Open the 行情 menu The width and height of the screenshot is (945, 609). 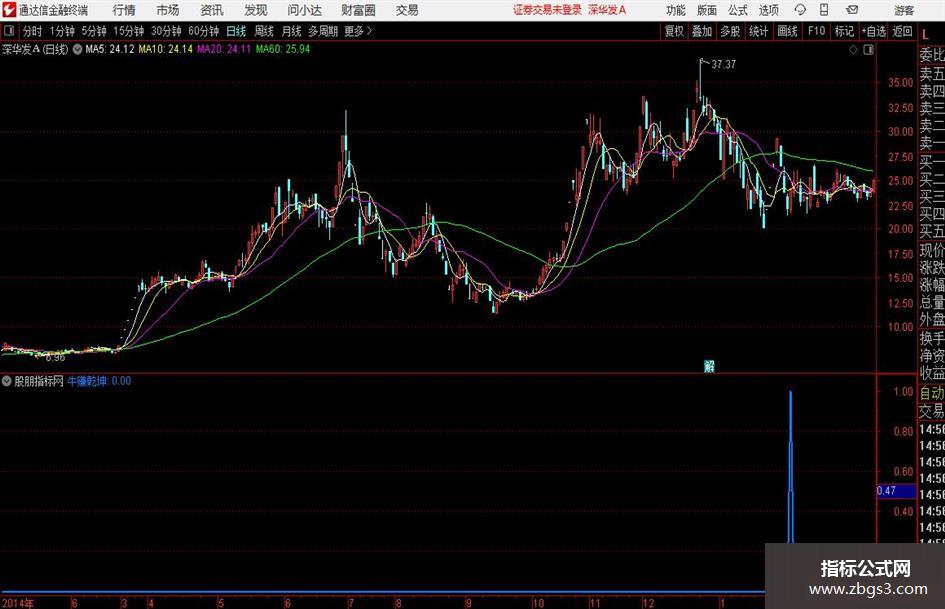124,10
